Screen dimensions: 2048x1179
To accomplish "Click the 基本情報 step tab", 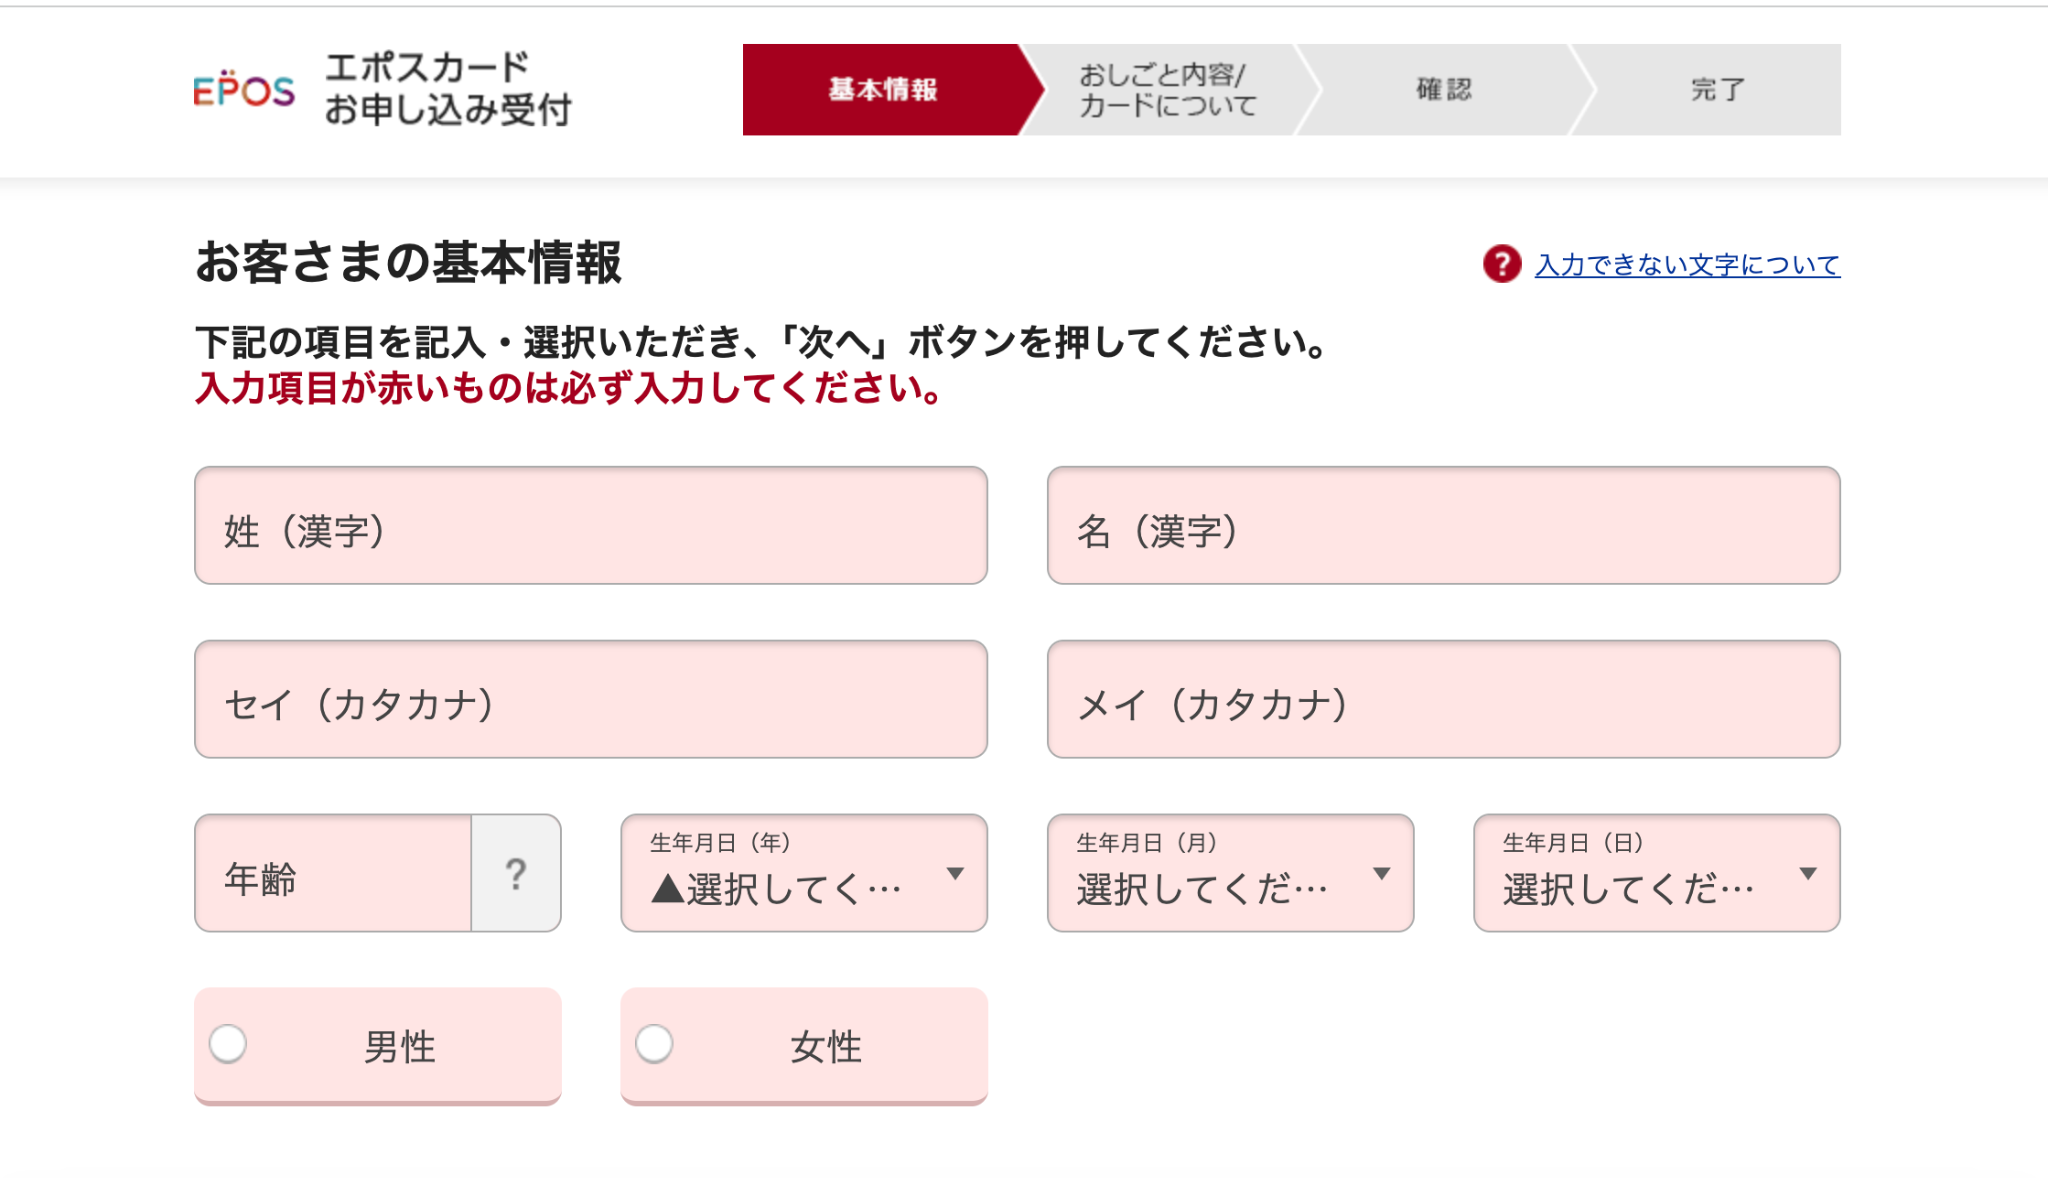I will 882,90.
